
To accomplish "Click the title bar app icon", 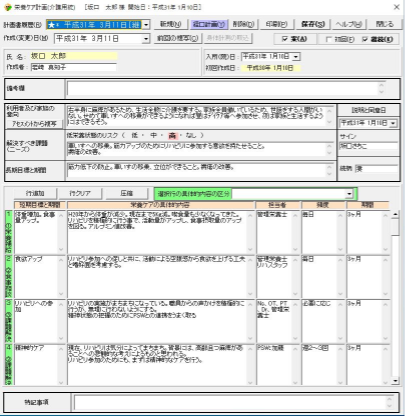I will coord(8,7).
